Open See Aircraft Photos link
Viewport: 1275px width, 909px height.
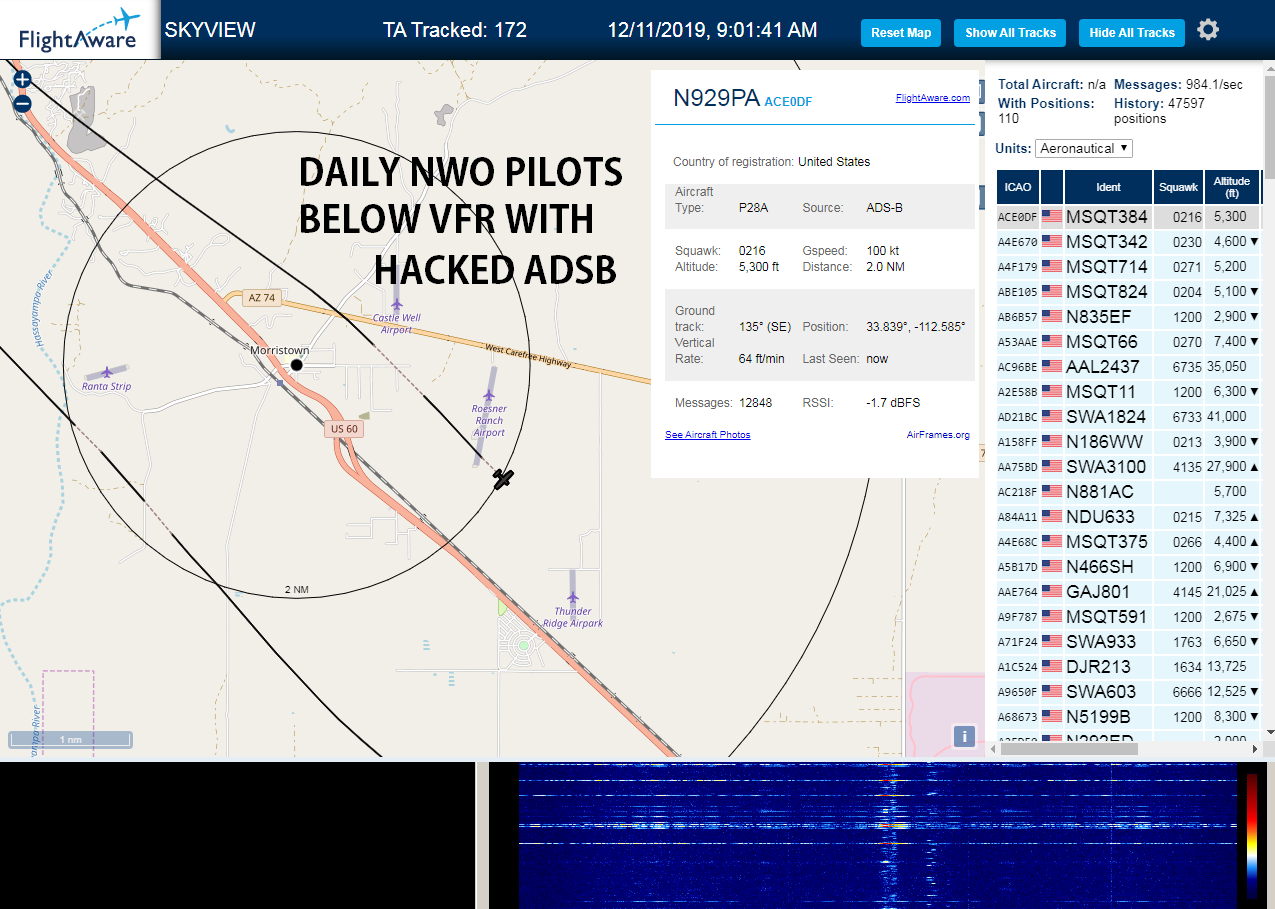pyautogui.click(x=707, y=435)
